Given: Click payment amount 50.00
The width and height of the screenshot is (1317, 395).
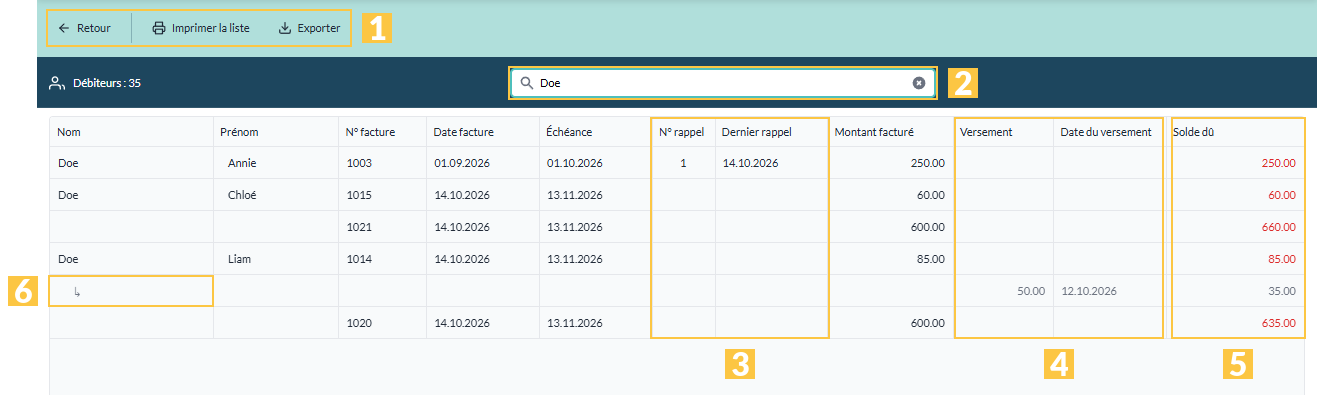Looking at the screenshot, I should [x=1031, y=291].
